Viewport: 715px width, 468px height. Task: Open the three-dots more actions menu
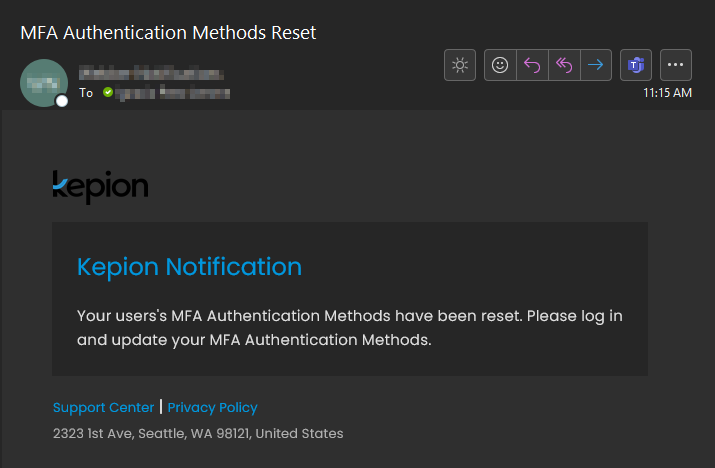click(x=675, y=65)
